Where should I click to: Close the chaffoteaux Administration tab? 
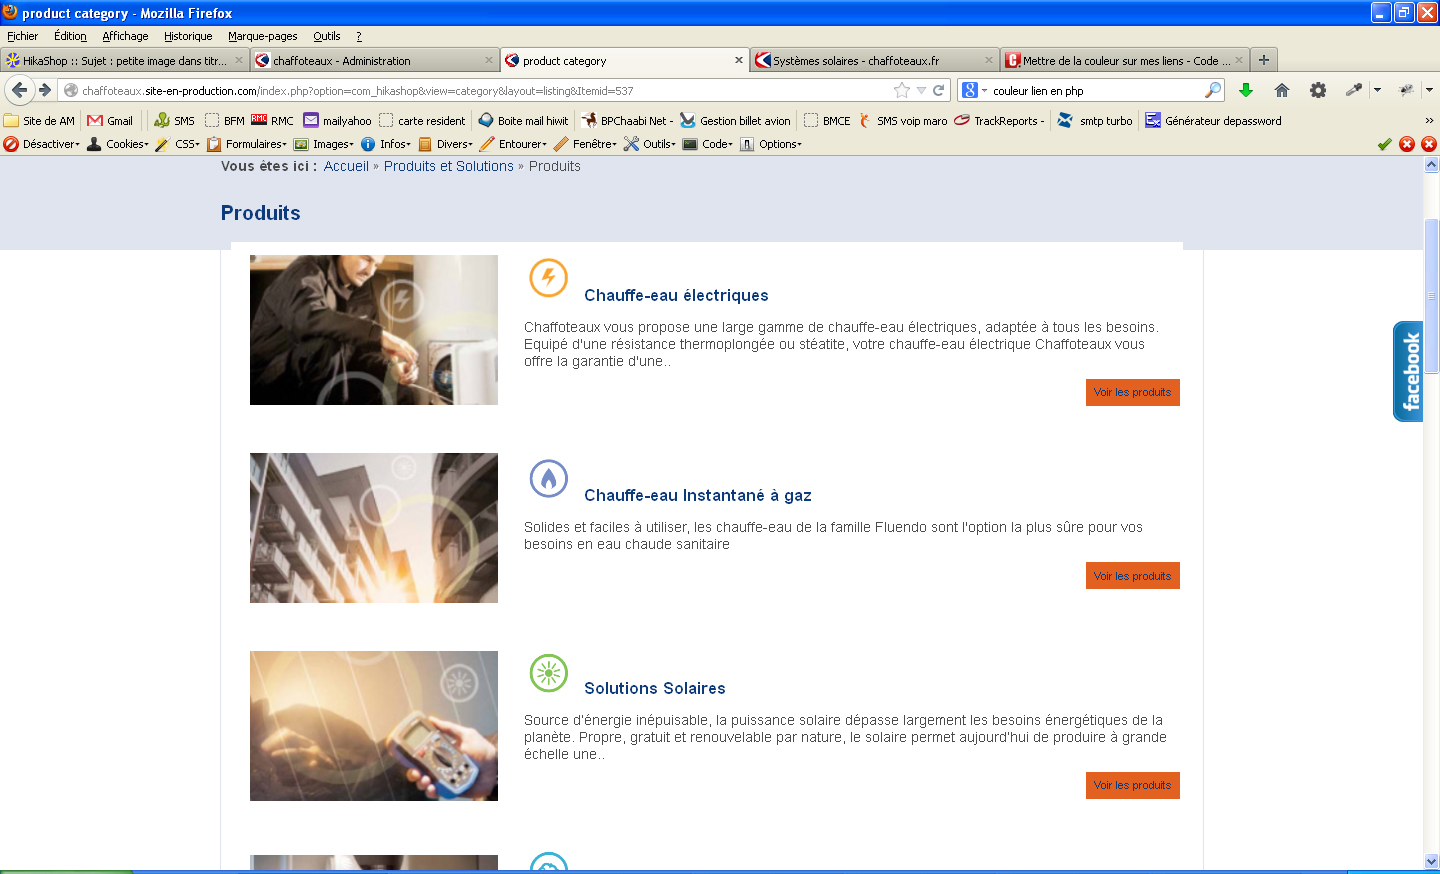[489, 60]
